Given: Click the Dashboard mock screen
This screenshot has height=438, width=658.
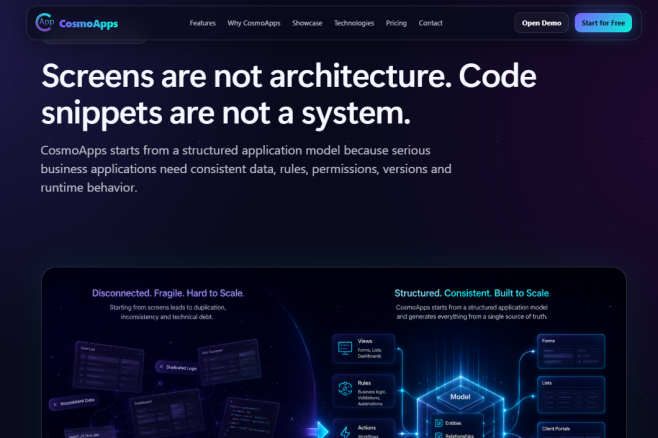Looking at the screenshot, I should 167,415.
